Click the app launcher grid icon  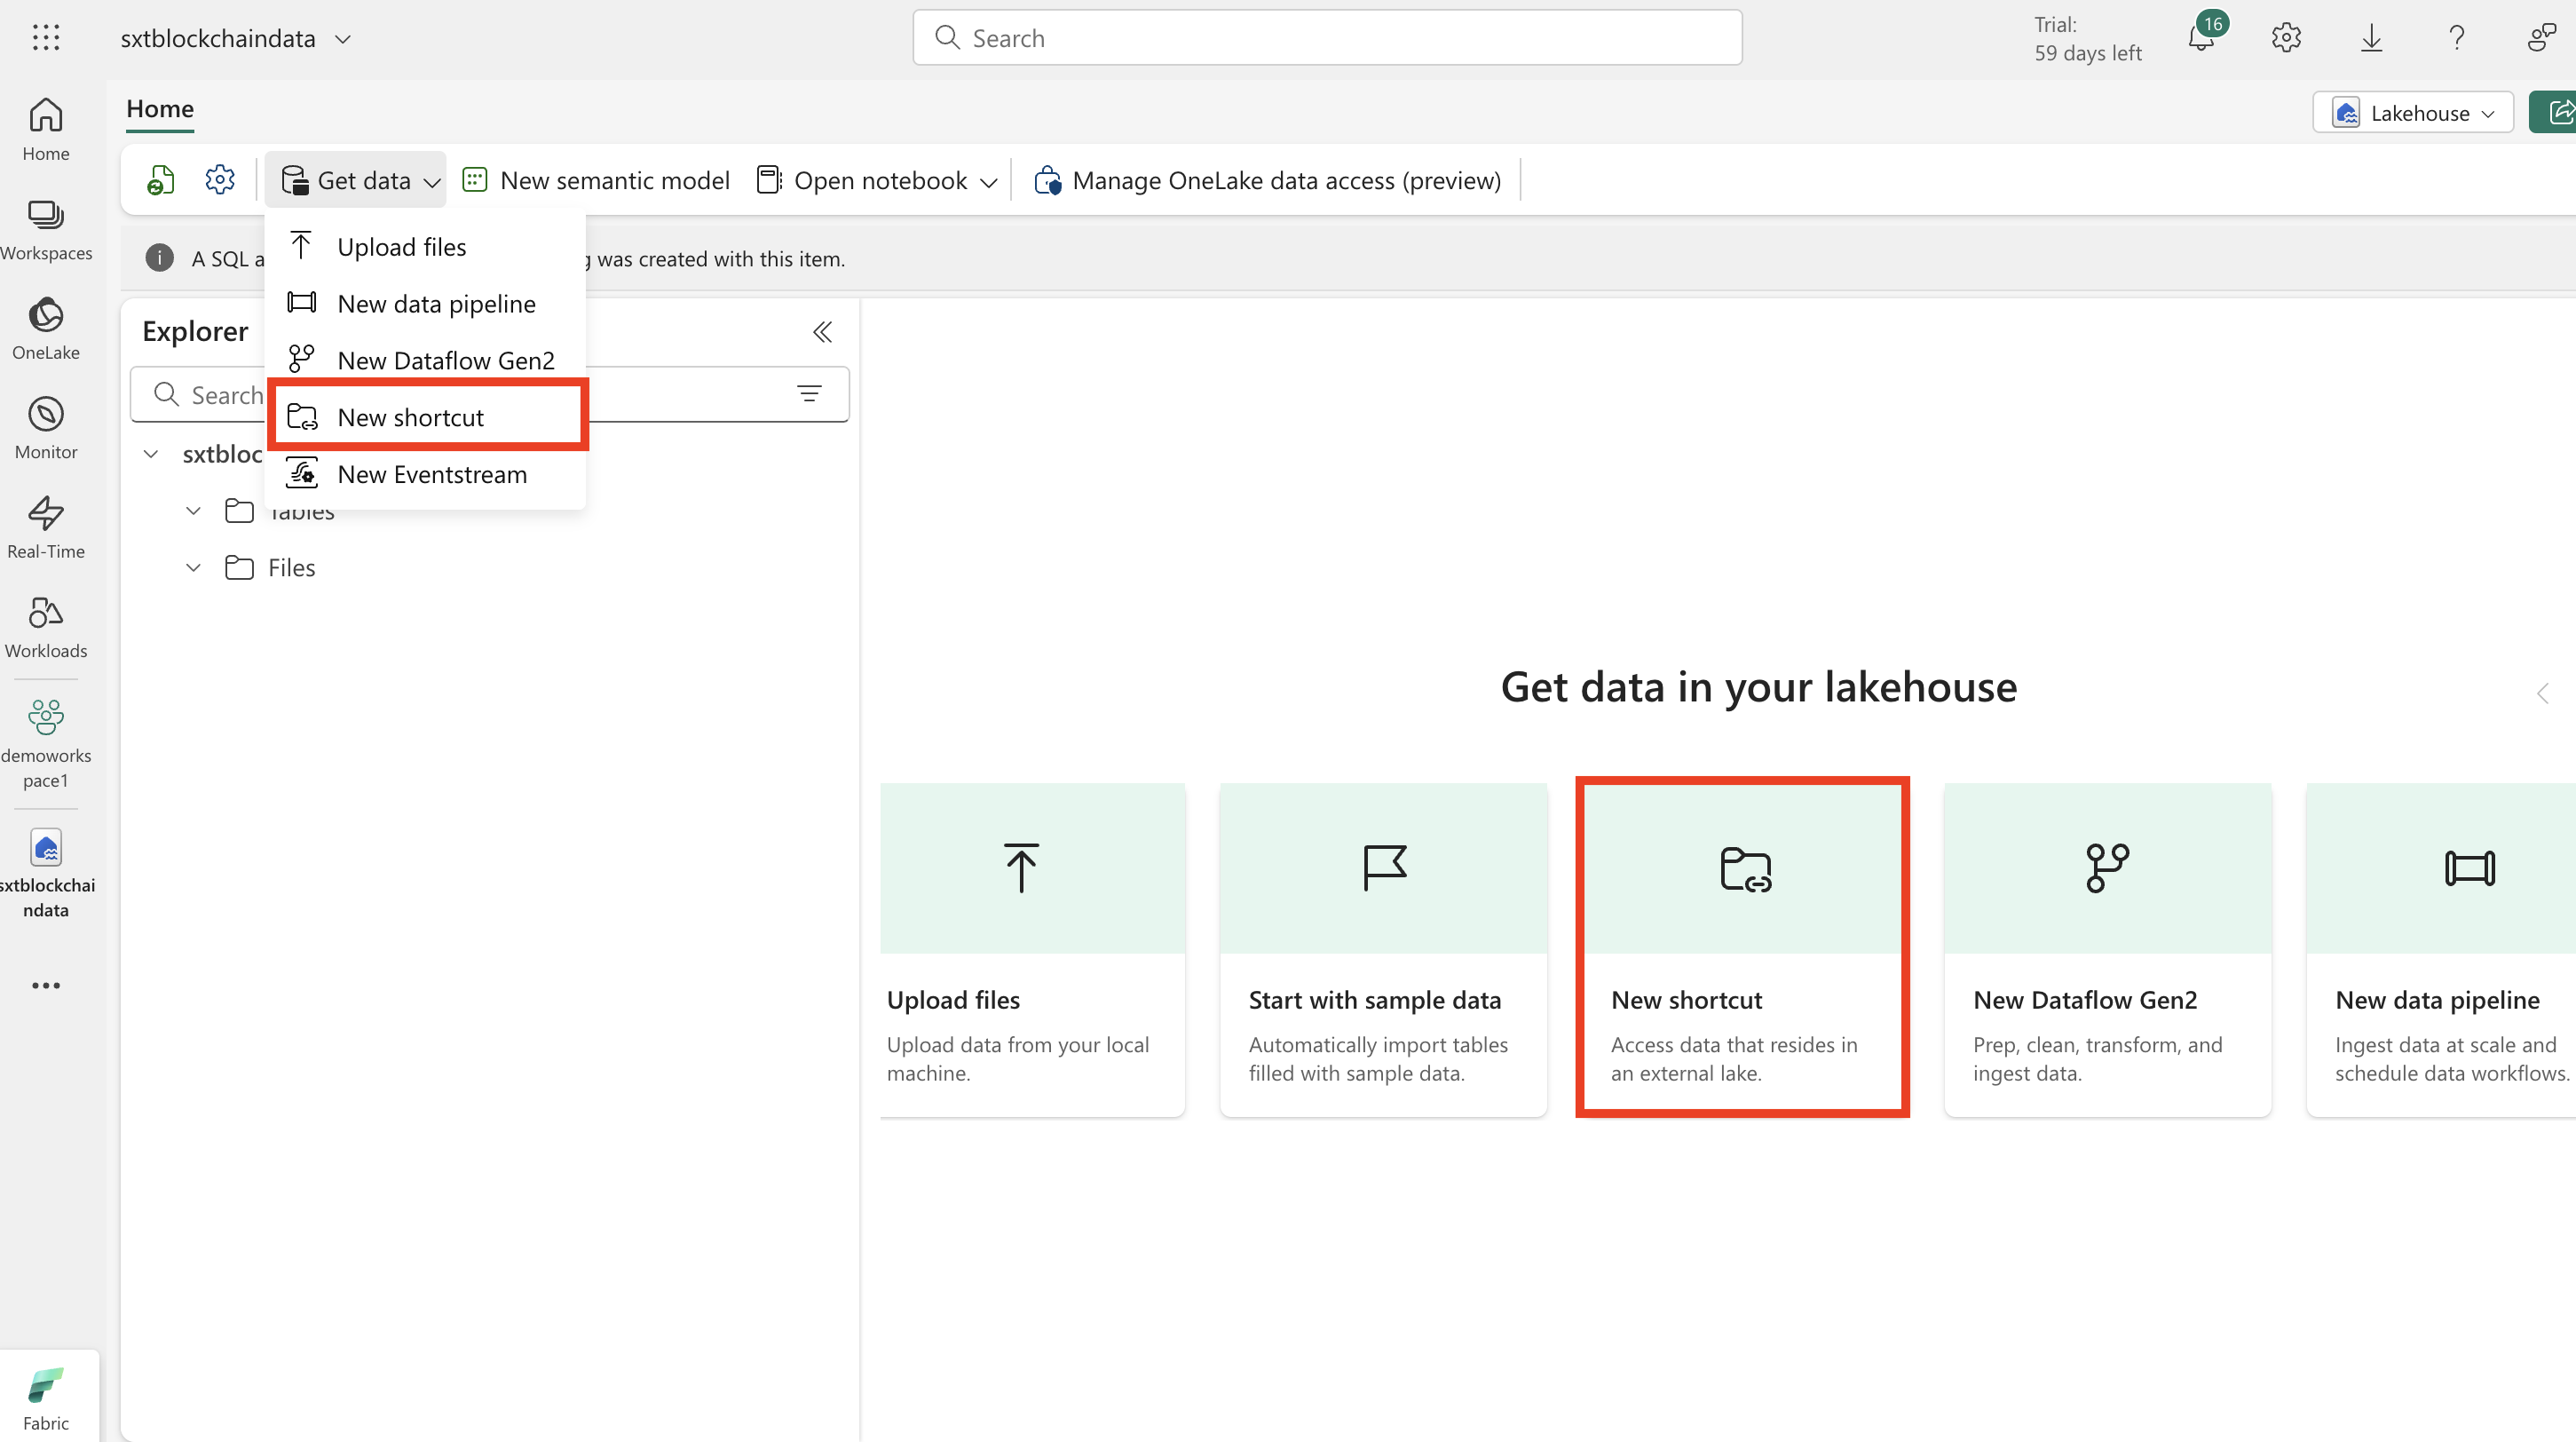pyautogui.click(x=46, y=38)
